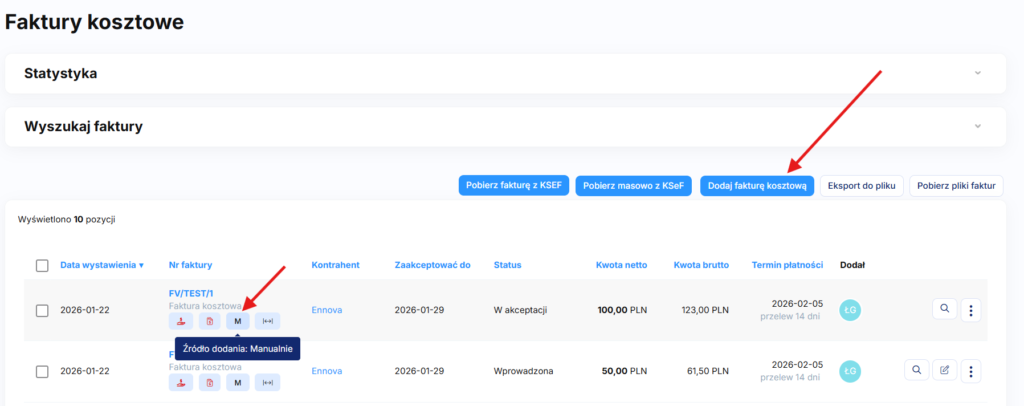This screenshot has width=1024, height=406.
Task: Check the first invoice row checkbox
Action: [x=42, y=310]
